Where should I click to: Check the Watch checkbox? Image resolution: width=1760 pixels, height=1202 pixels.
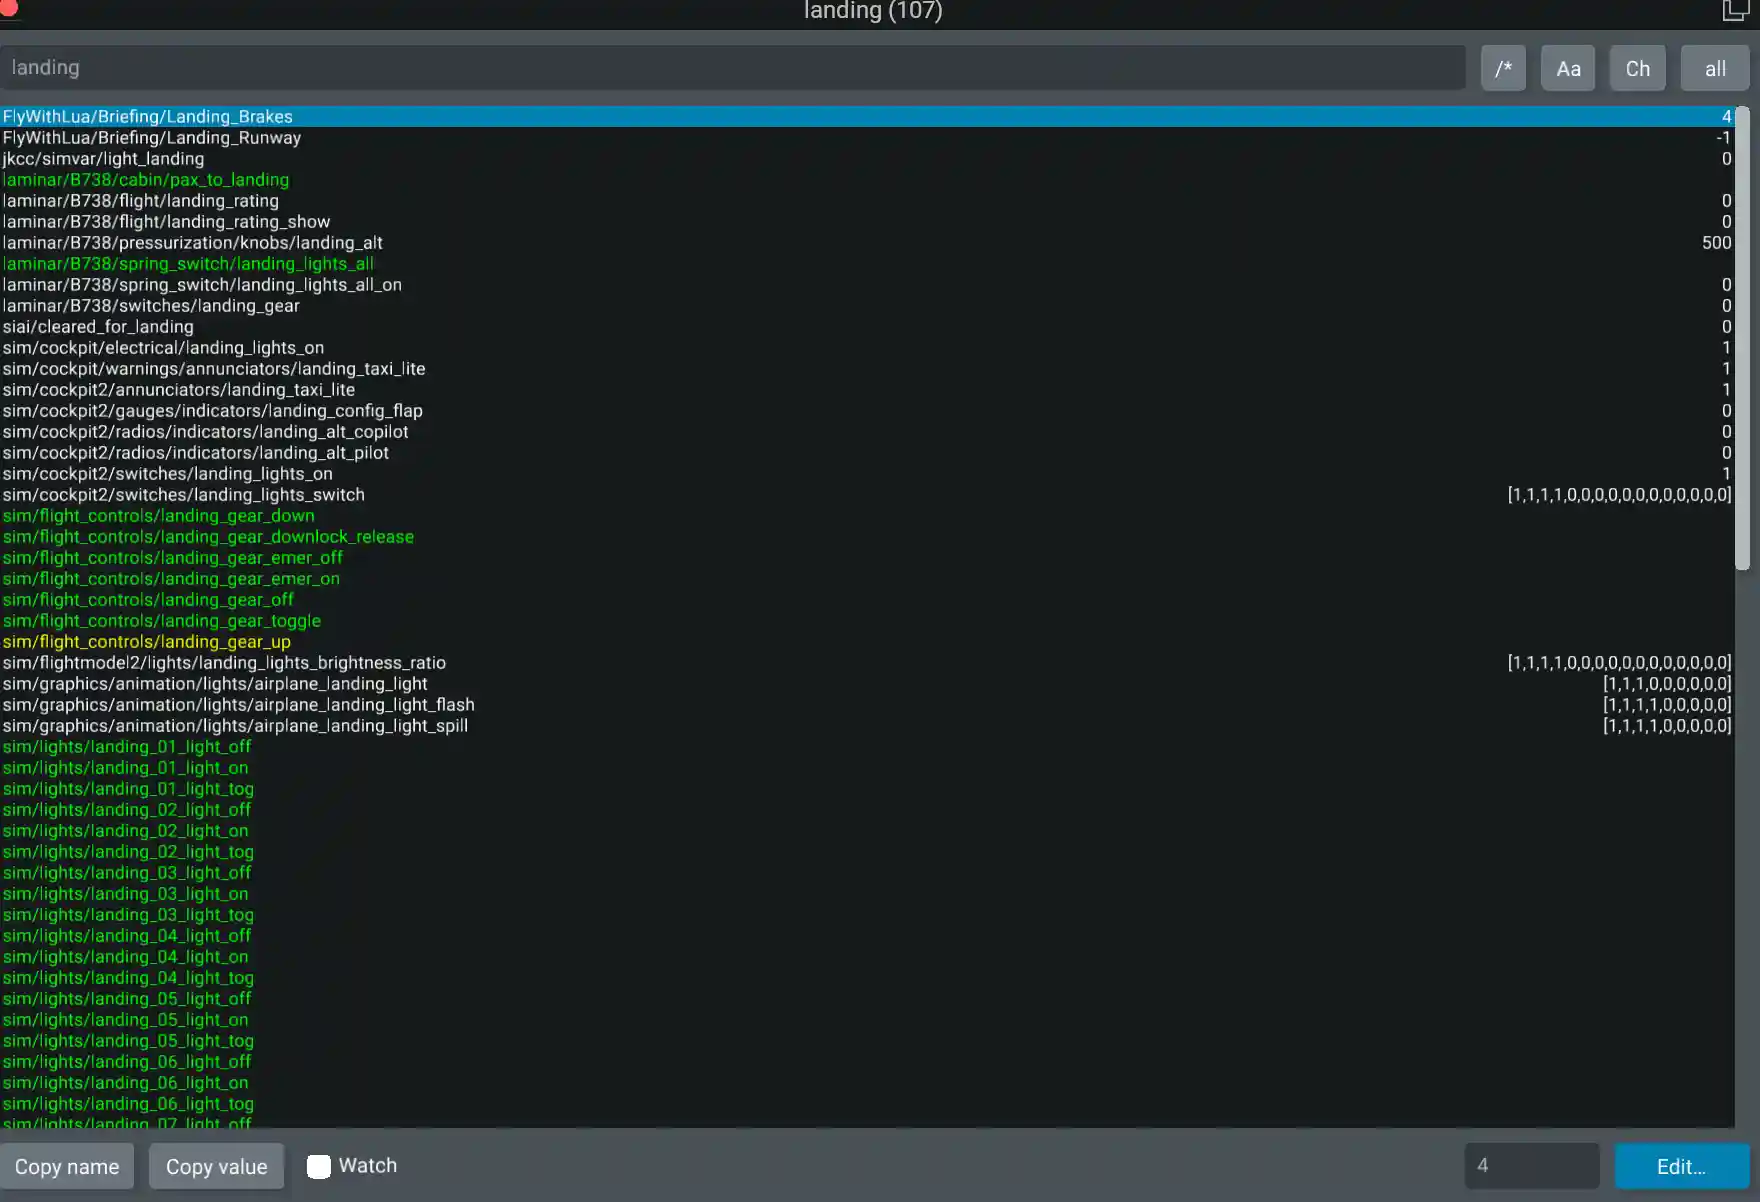click(319, 1166)
